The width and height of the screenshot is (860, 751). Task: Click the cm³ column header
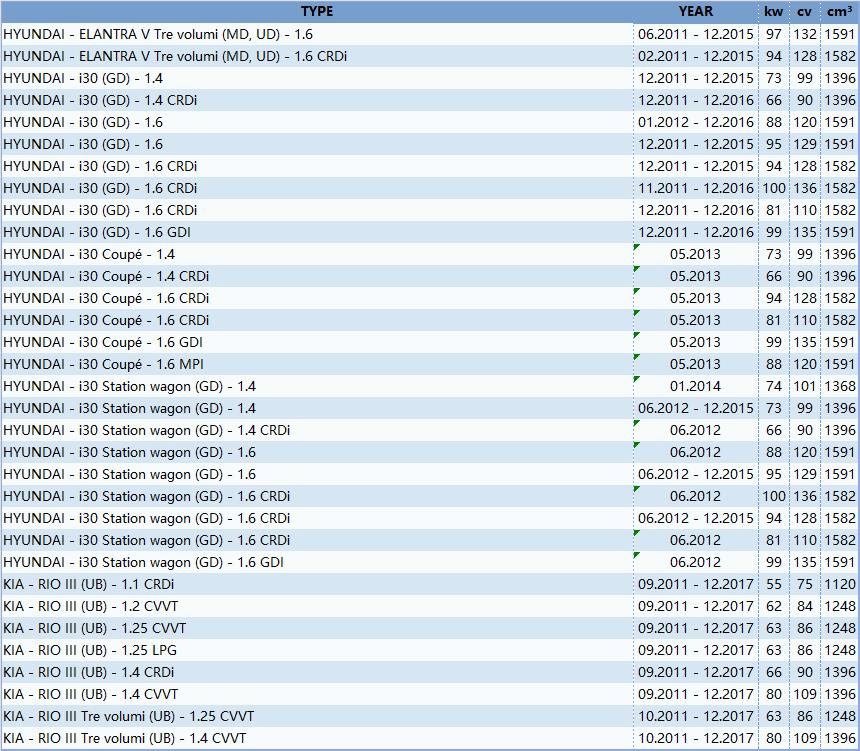click(839, 11)
